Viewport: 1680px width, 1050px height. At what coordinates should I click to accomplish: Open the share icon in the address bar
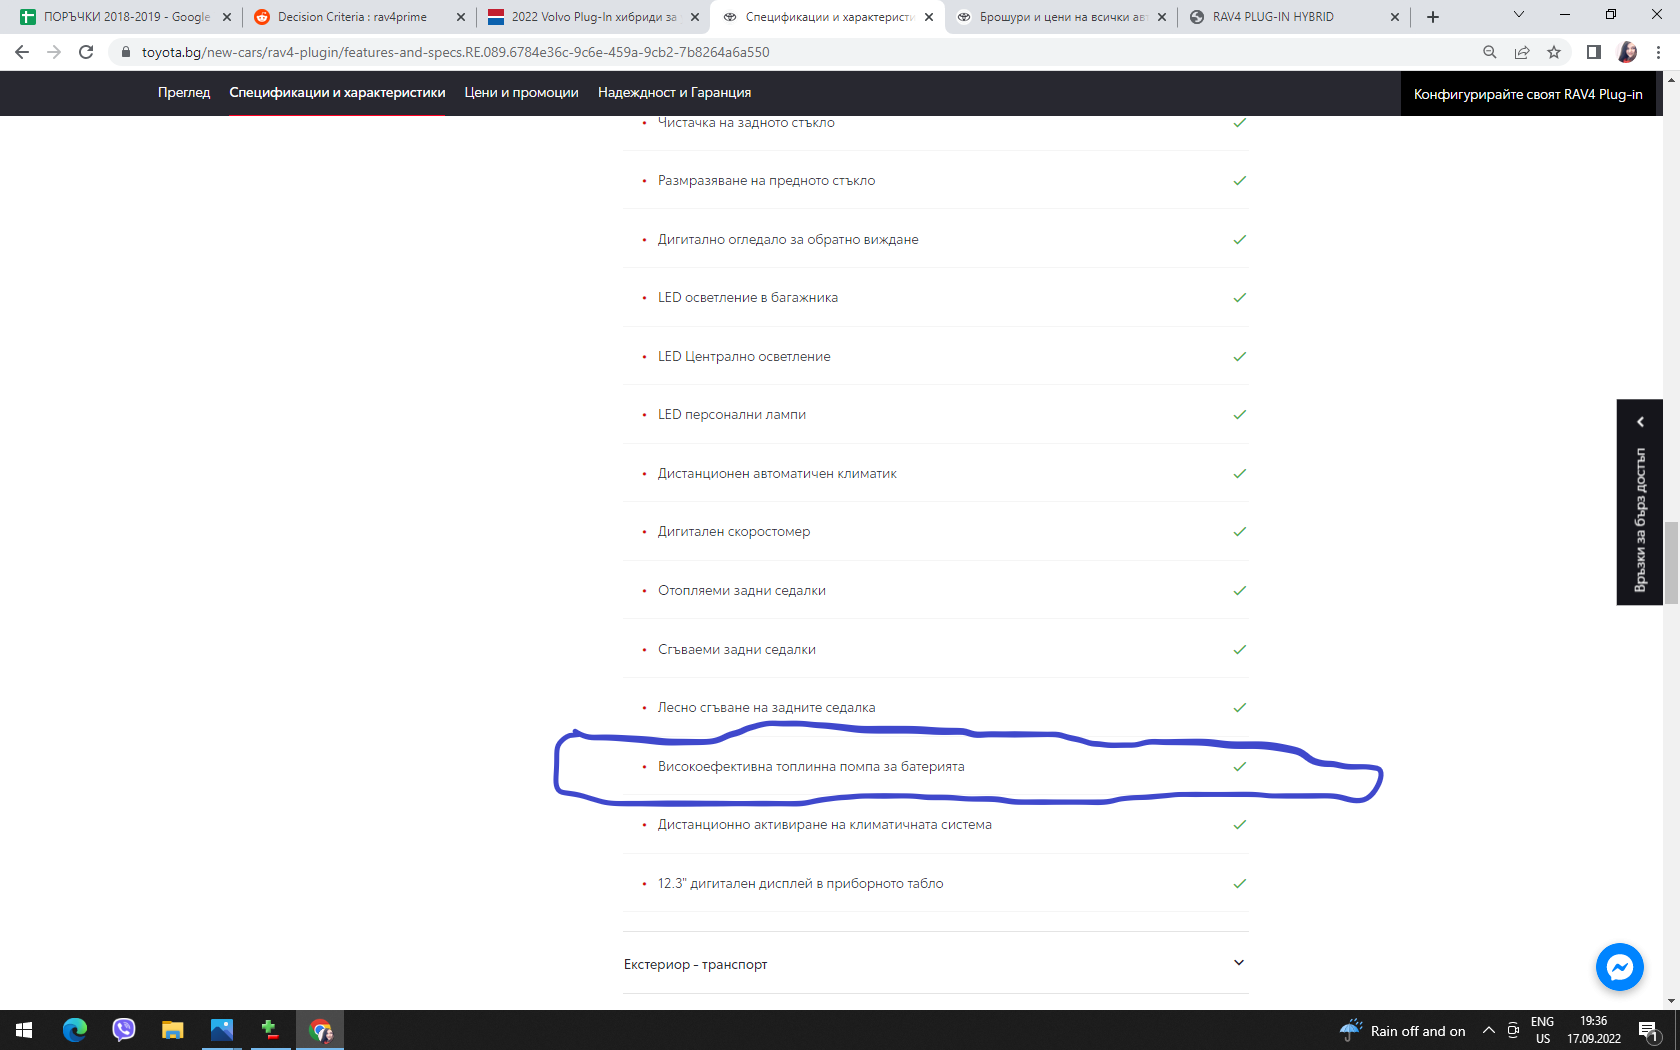pyautogui.click(x=1522, y=50)
